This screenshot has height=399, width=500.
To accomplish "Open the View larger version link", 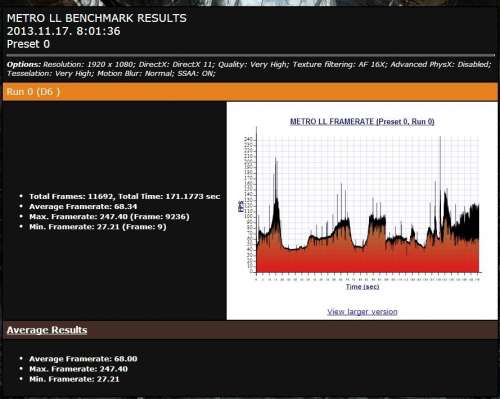I will 362,312.
